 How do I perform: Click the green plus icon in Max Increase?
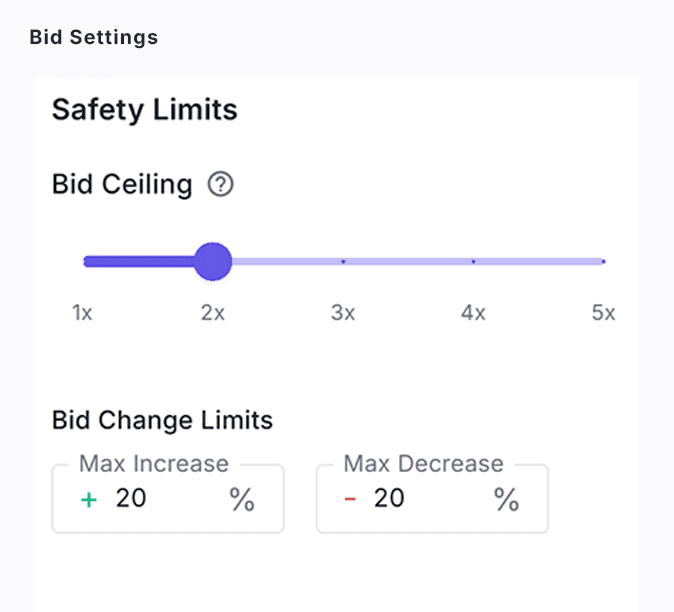[89, 499]
